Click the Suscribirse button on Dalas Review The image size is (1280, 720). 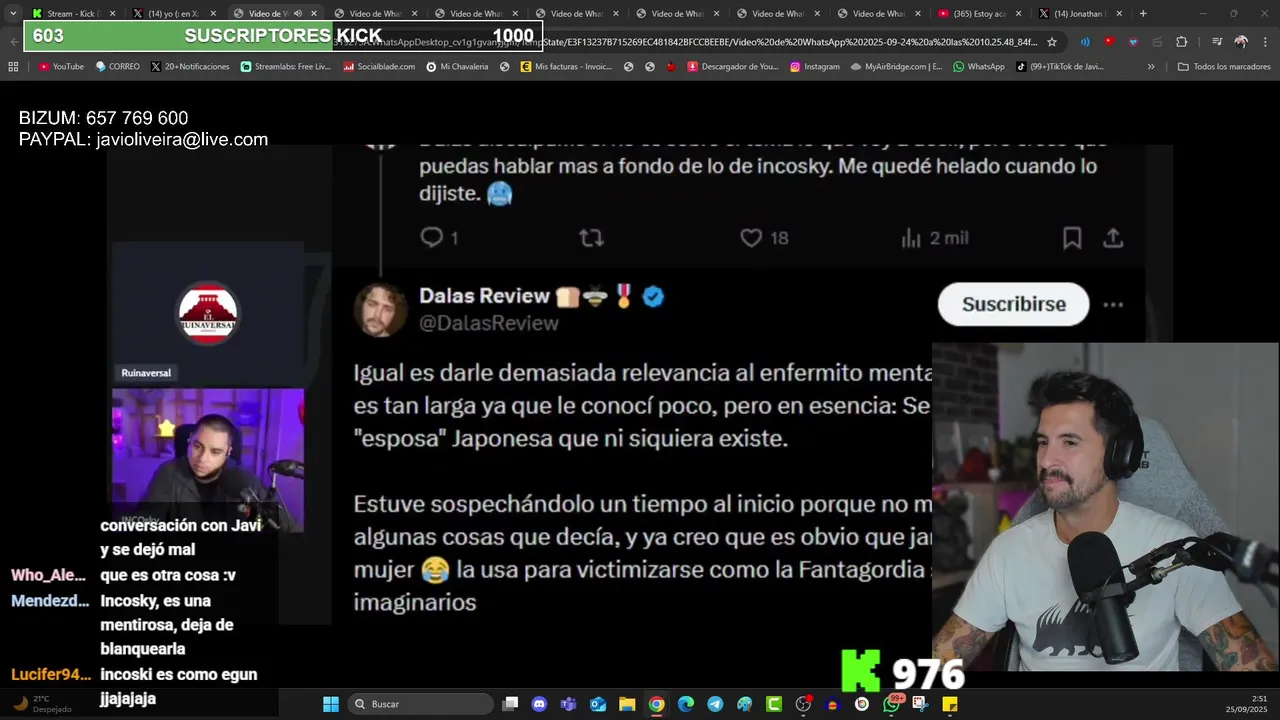(1013, 304)
